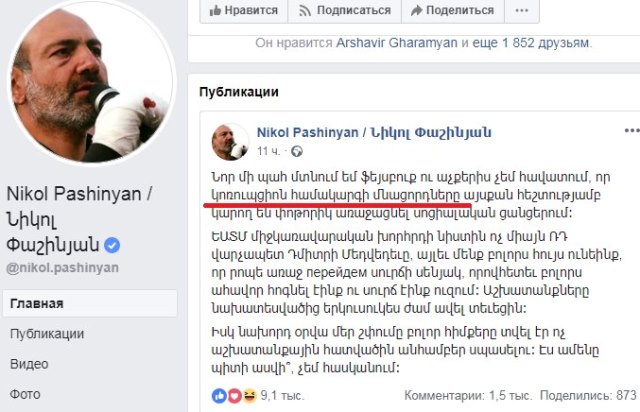640x412 pixels.
Task: Click the globe public privacy icon
Action: [x=297, y=151]
